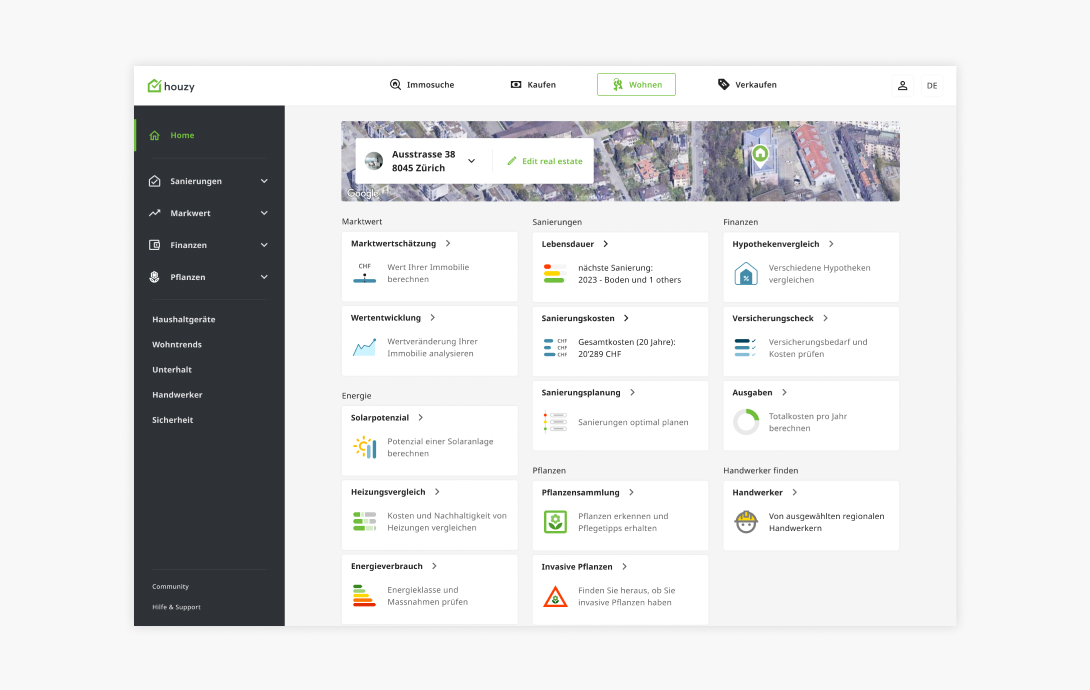Image resolution: width=1090 pixels, height=690 pixels.
Task: Open the Sanierungskosten card title
Action: click(578, 318)
